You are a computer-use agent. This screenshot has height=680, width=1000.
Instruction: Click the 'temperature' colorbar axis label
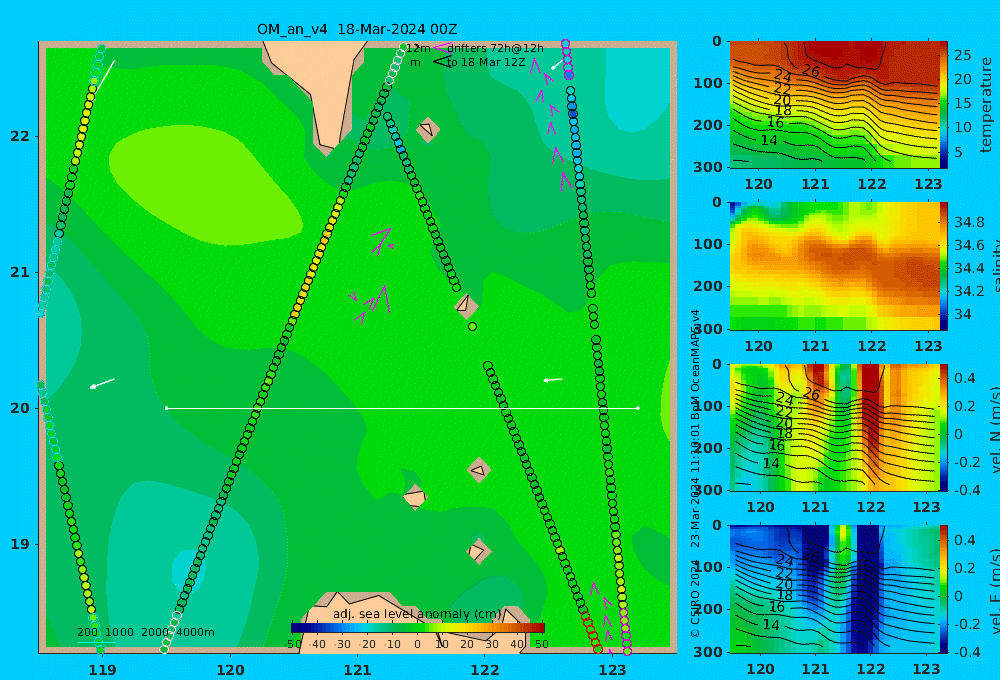986,105
